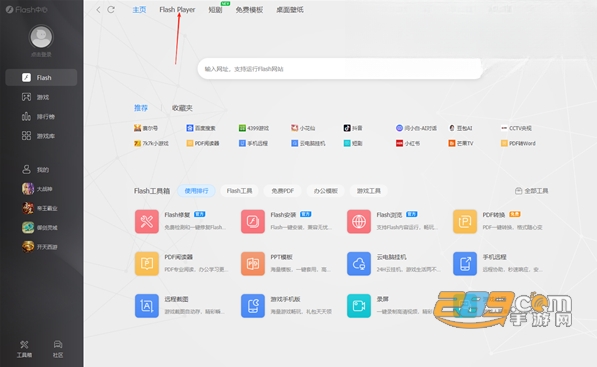597x367 pixels.
Task: Open 手机远程 shortcut in favorites row
Action: click(253, 144)
